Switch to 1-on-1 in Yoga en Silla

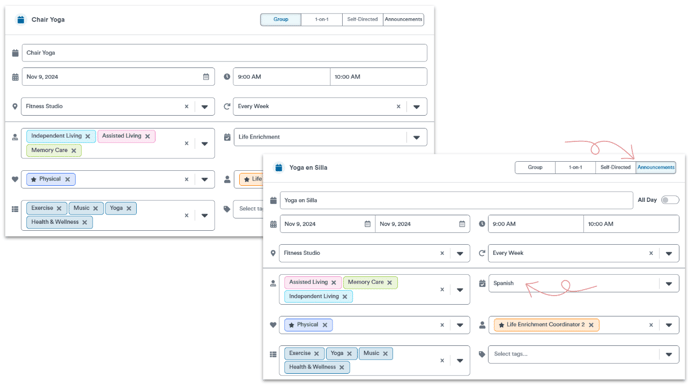pos(575,167)
